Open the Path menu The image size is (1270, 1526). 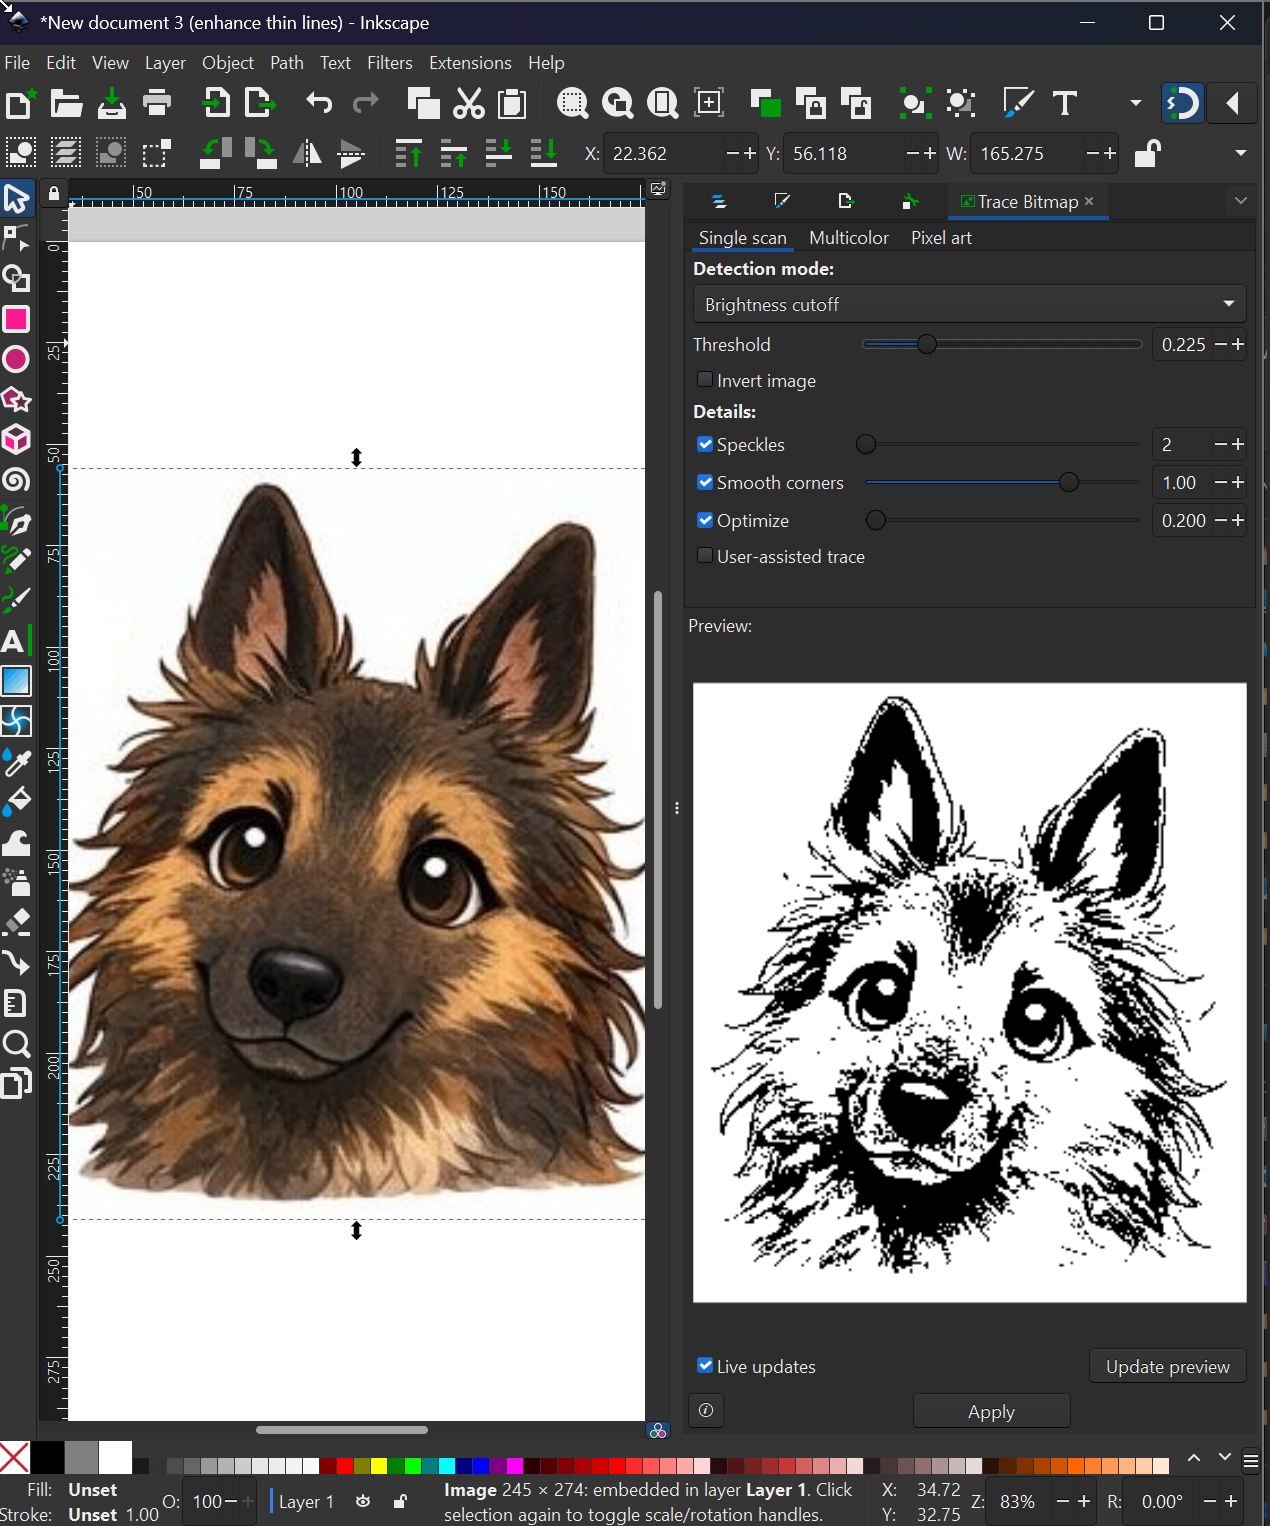coord(286,62)
